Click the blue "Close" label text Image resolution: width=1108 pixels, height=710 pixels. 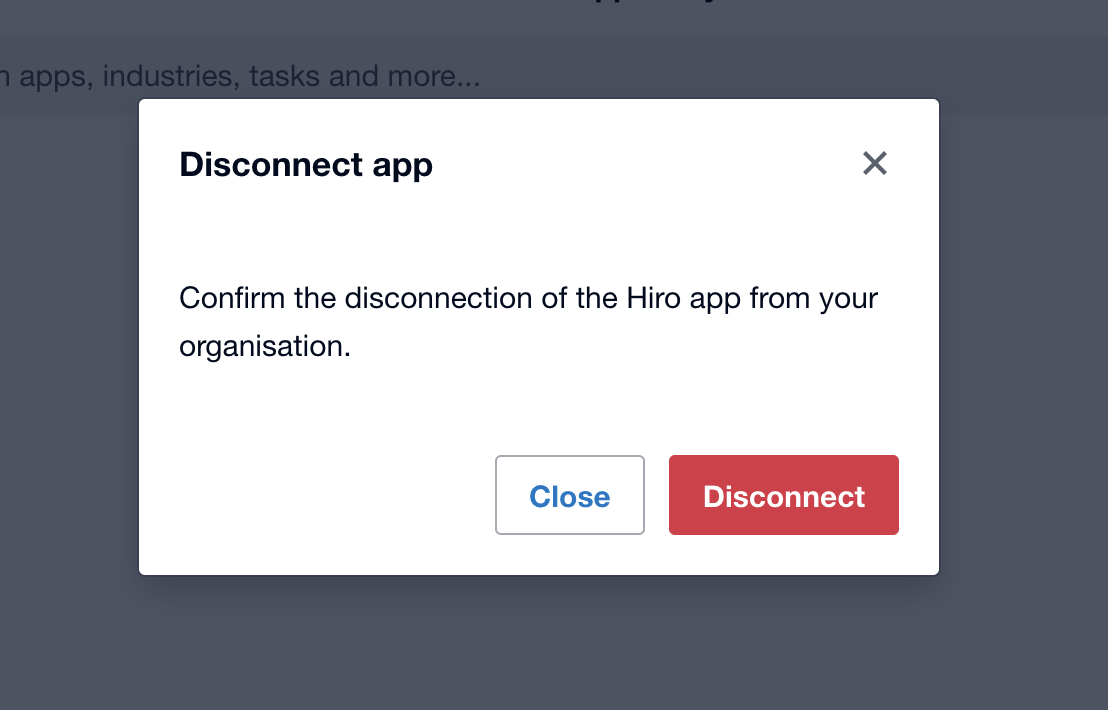pos(570,497)
